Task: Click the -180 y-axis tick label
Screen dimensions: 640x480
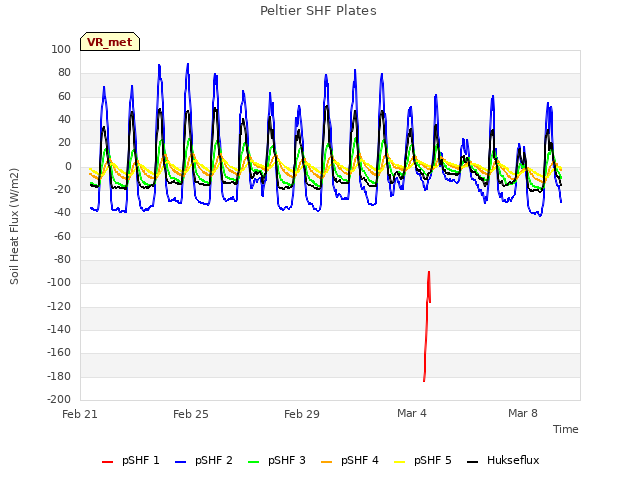Action: [59, 376]
